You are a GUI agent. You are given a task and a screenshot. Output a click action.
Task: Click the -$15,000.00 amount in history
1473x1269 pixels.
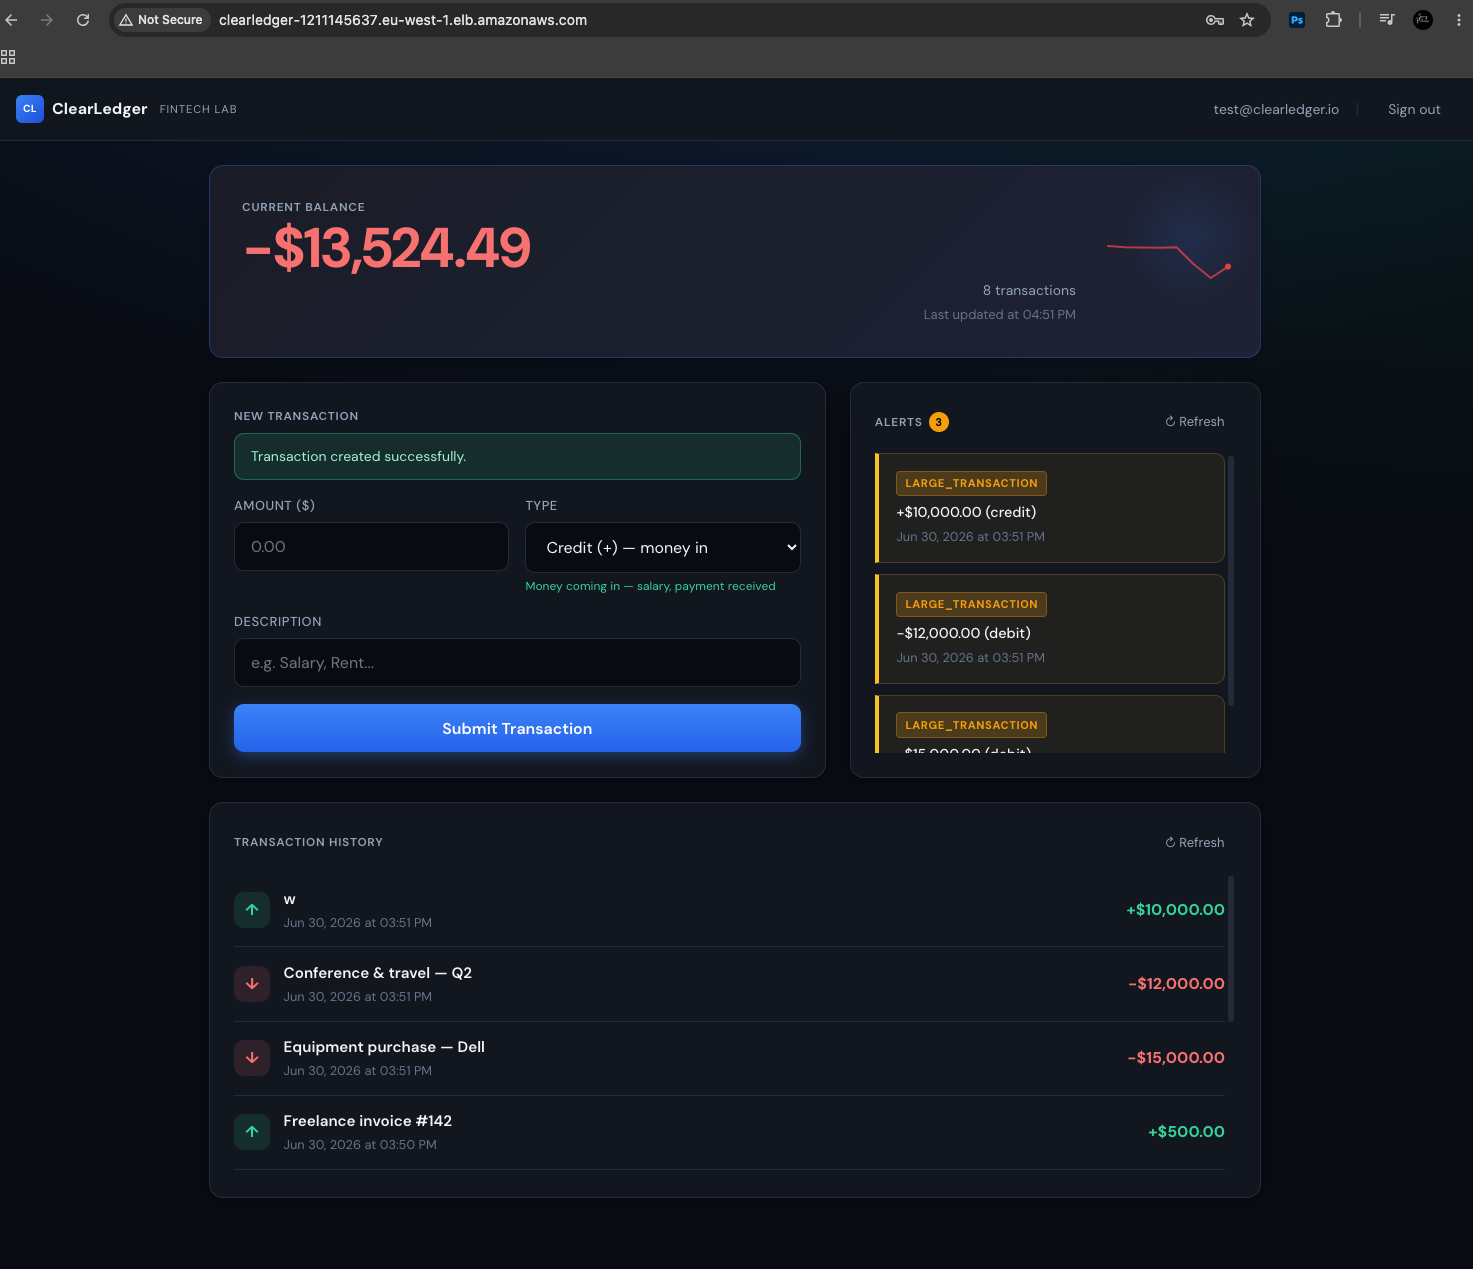tap(1176, 1058)
